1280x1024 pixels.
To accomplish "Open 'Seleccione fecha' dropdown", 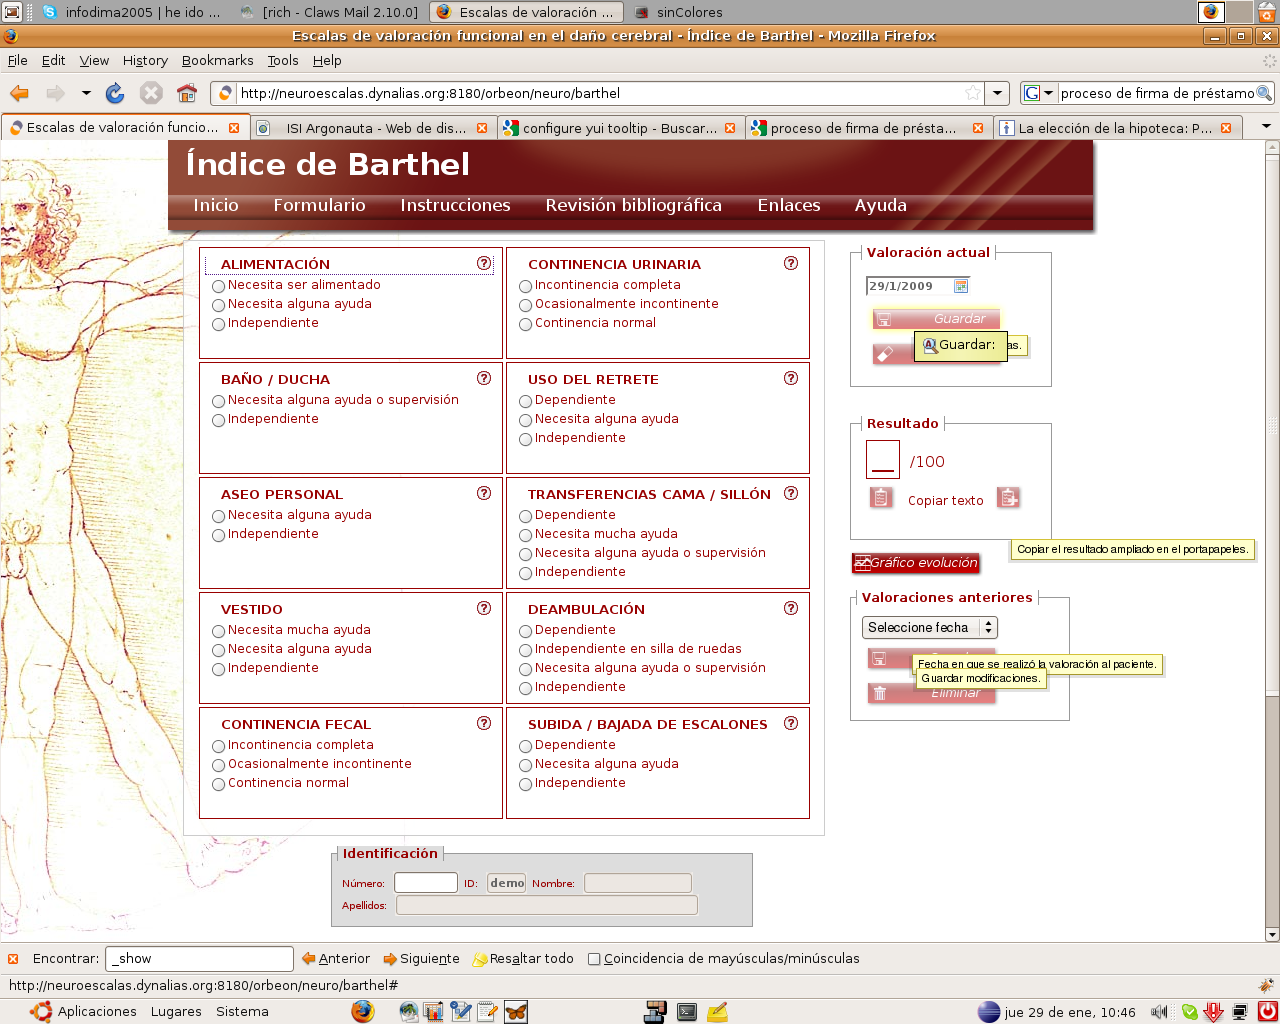I will click(929, 628).
